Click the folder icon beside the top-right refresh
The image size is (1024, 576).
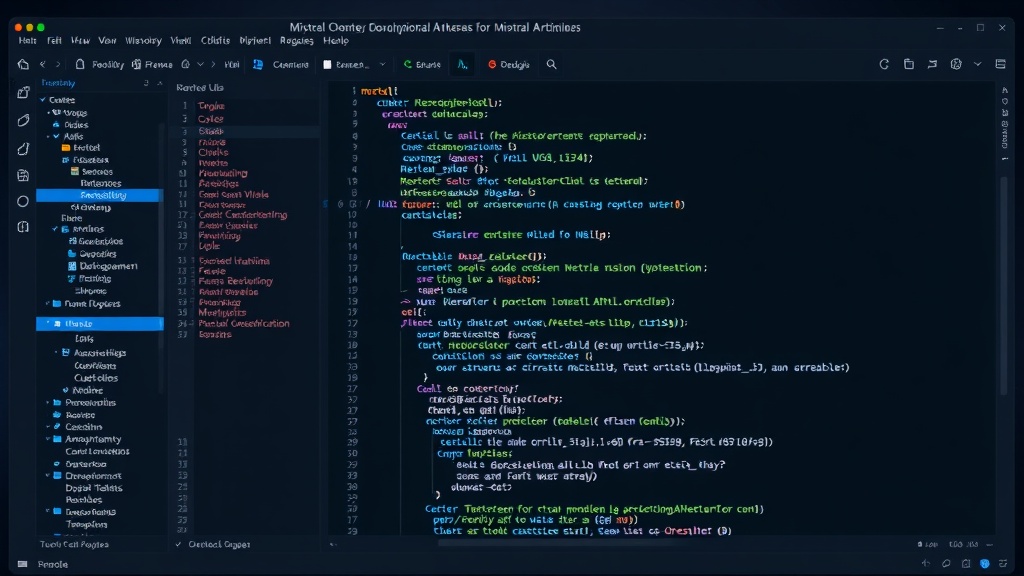click(908, 64)
